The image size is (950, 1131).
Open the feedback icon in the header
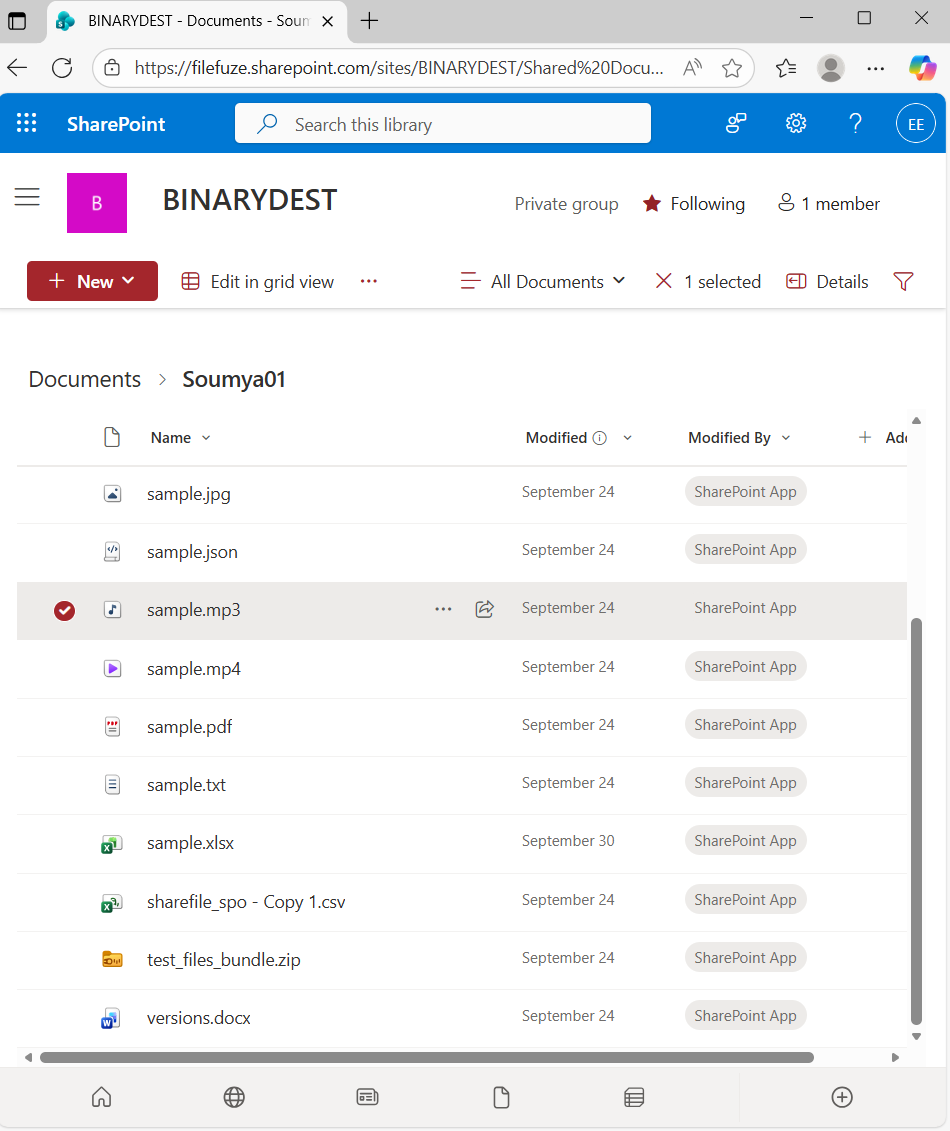coord(736,123)
